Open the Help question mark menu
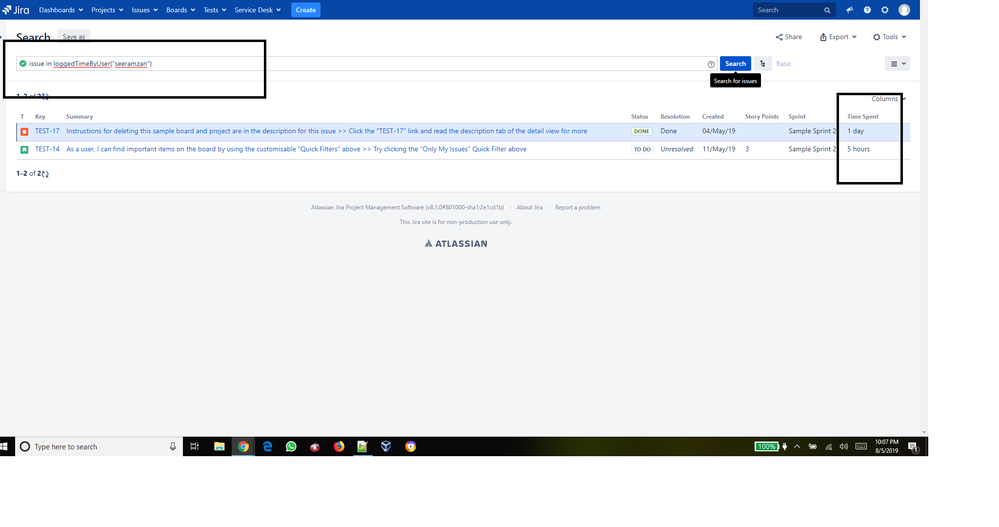Screen dimensions: 999x527 tap(867, 10)
